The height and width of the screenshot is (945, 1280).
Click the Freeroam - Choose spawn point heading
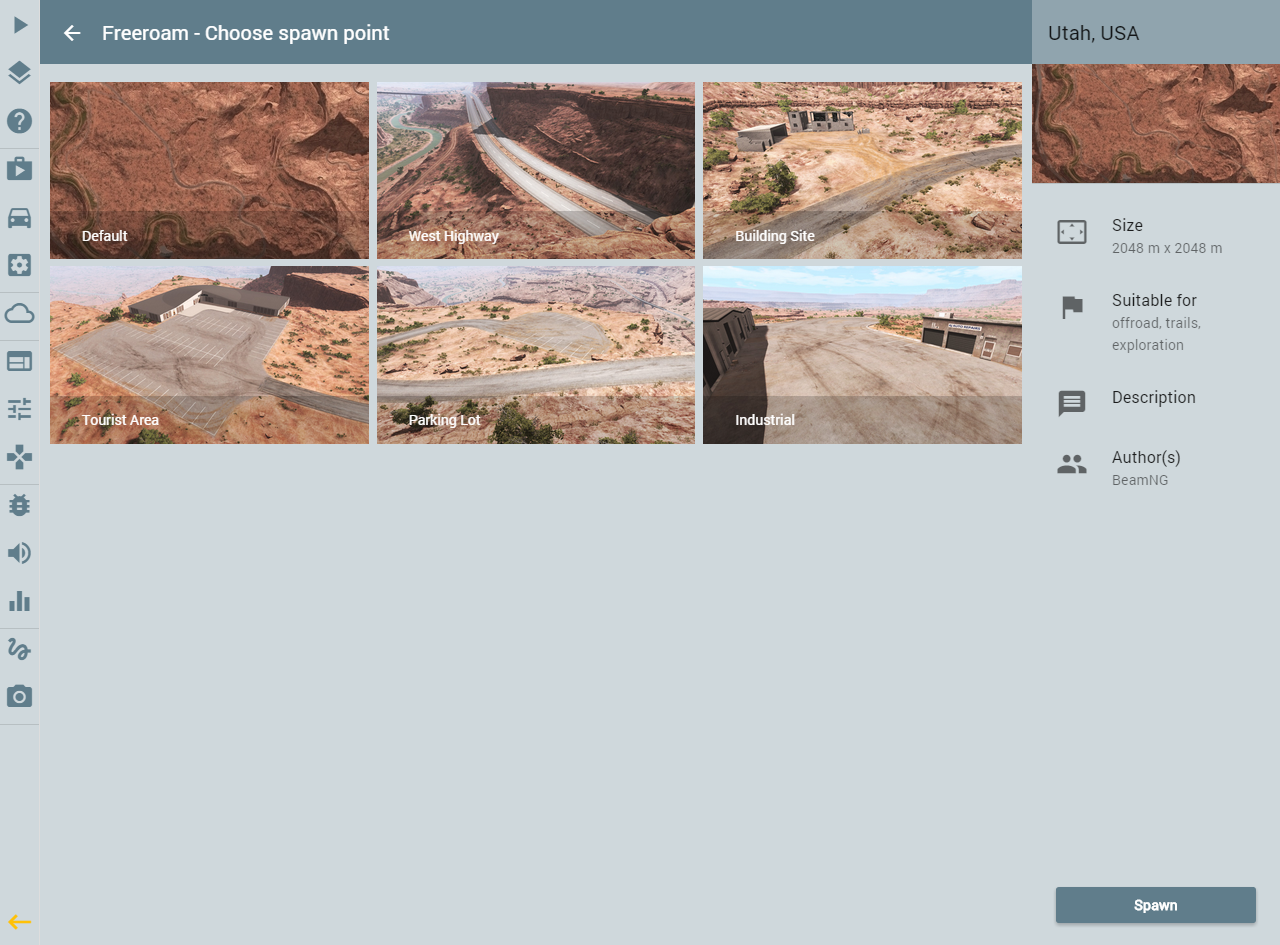[246, 33]
